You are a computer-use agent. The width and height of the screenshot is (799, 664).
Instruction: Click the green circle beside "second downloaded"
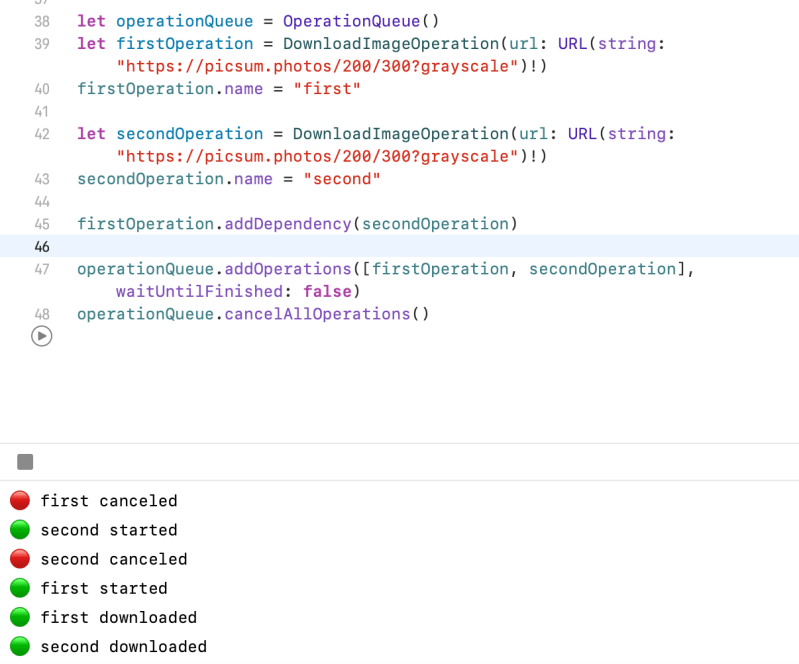pyautogui.click(x=20, y=646)
